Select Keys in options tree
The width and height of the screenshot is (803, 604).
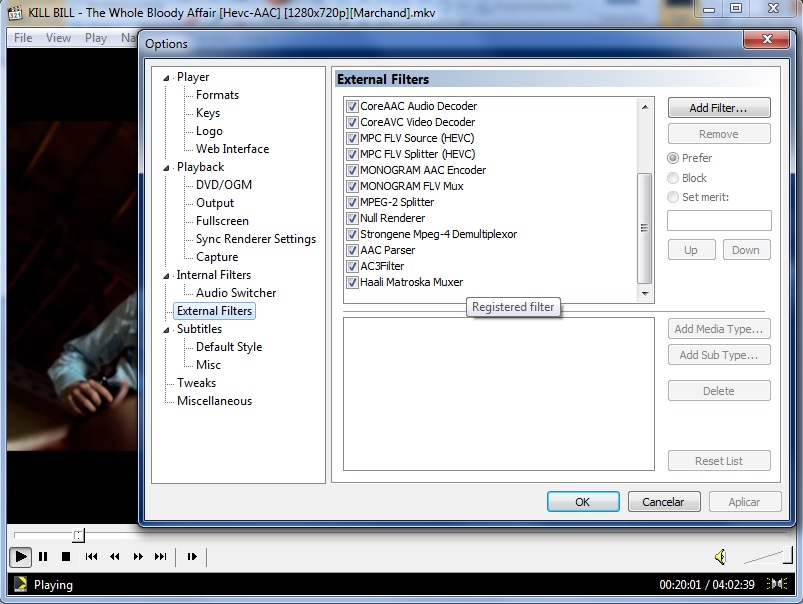click(208, 113)
